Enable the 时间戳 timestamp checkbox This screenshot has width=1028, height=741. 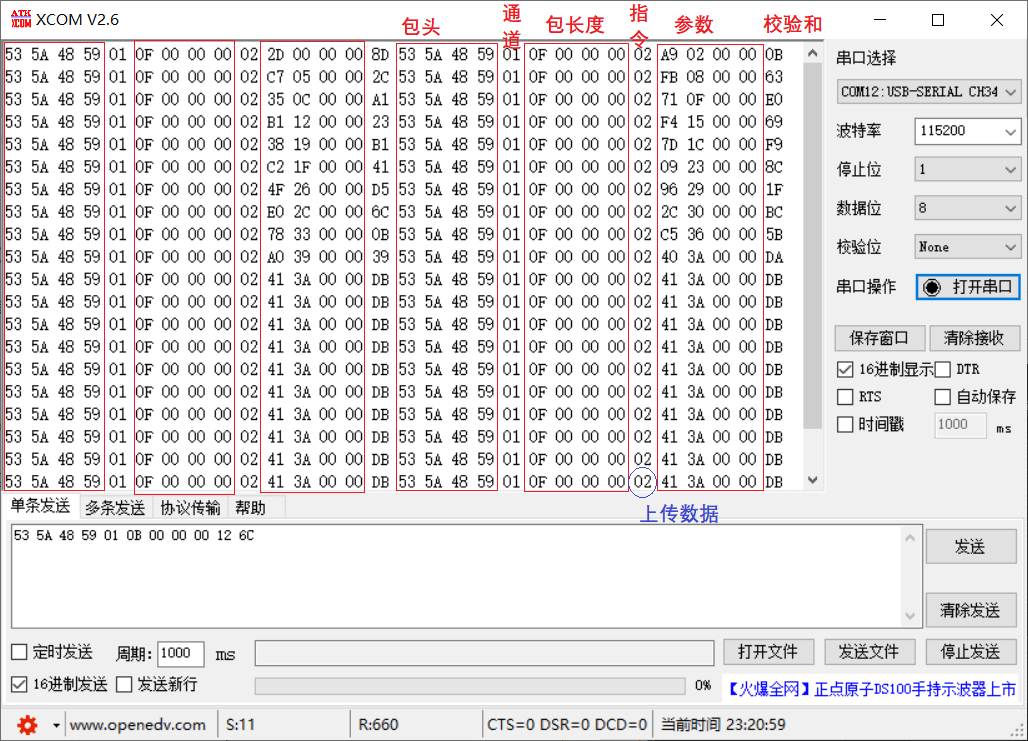coord(845,424)
